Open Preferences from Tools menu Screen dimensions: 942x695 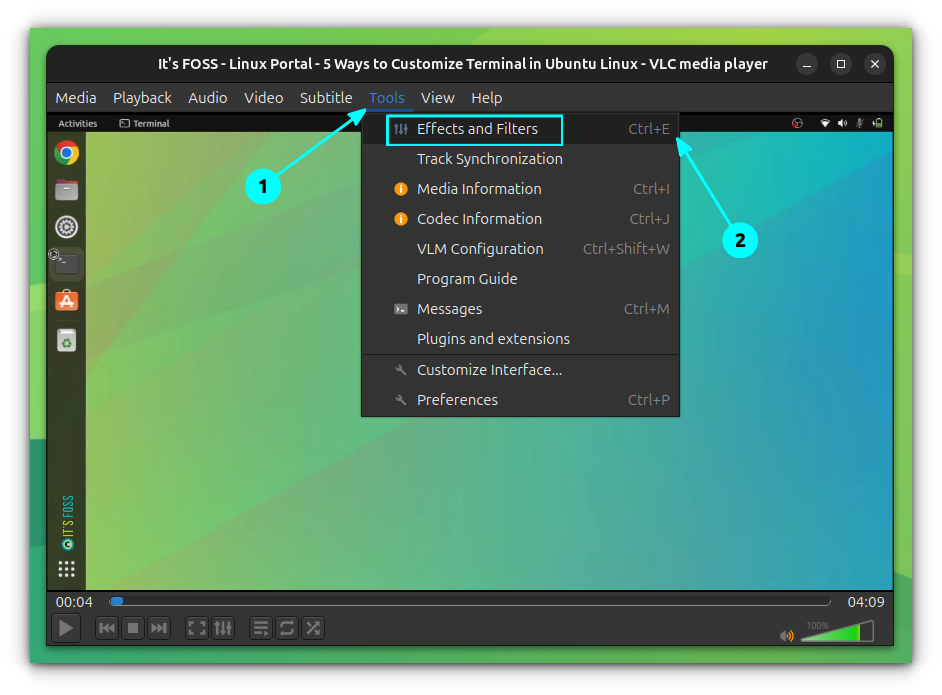(x=520, y=400)
